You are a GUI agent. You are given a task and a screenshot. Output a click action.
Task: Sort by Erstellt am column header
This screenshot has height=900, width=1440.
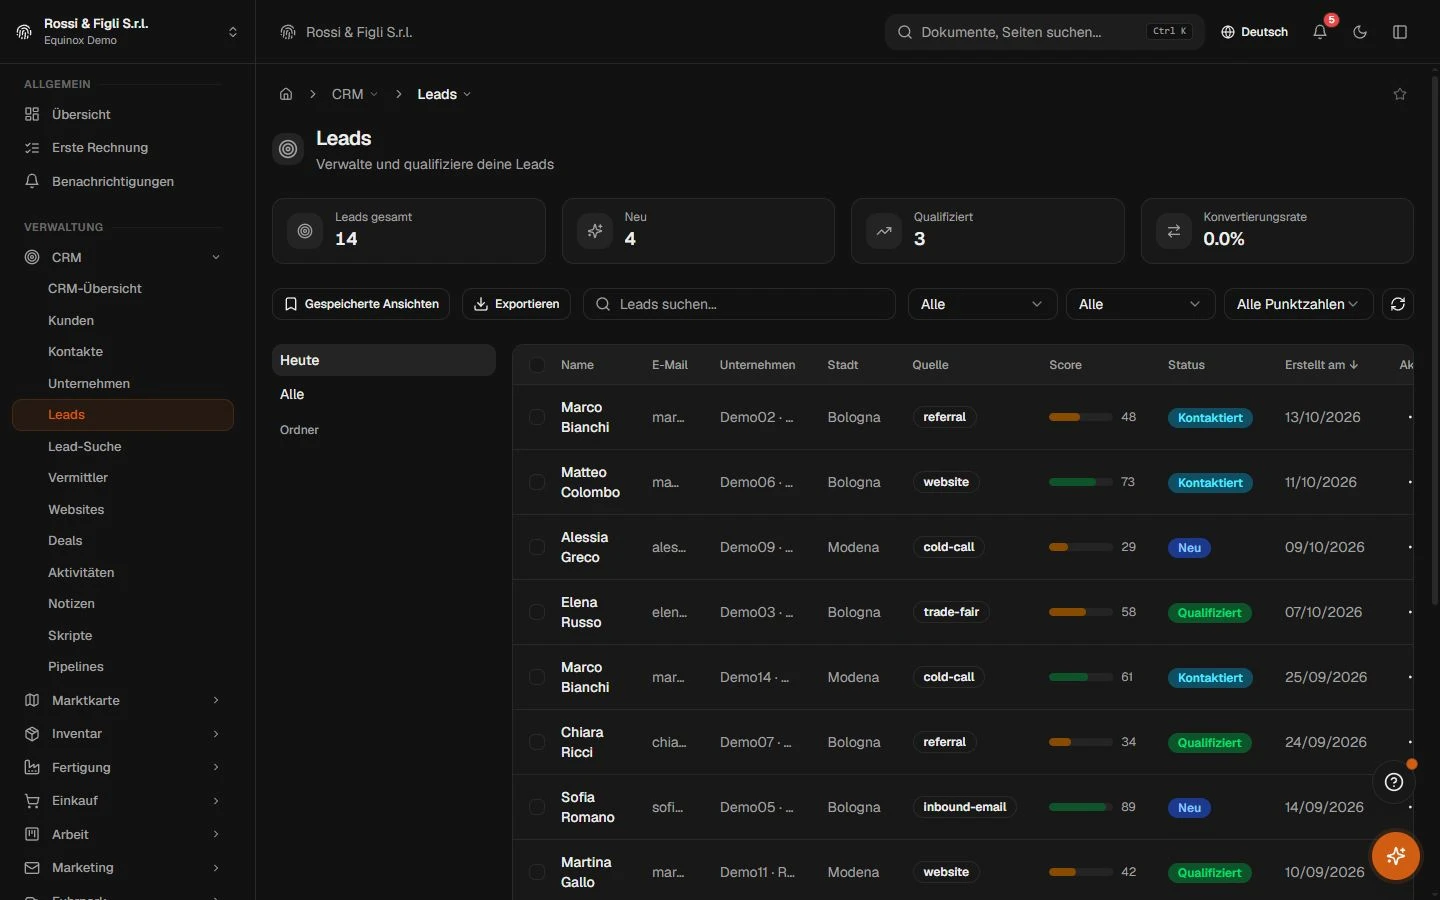point(1321,365)
